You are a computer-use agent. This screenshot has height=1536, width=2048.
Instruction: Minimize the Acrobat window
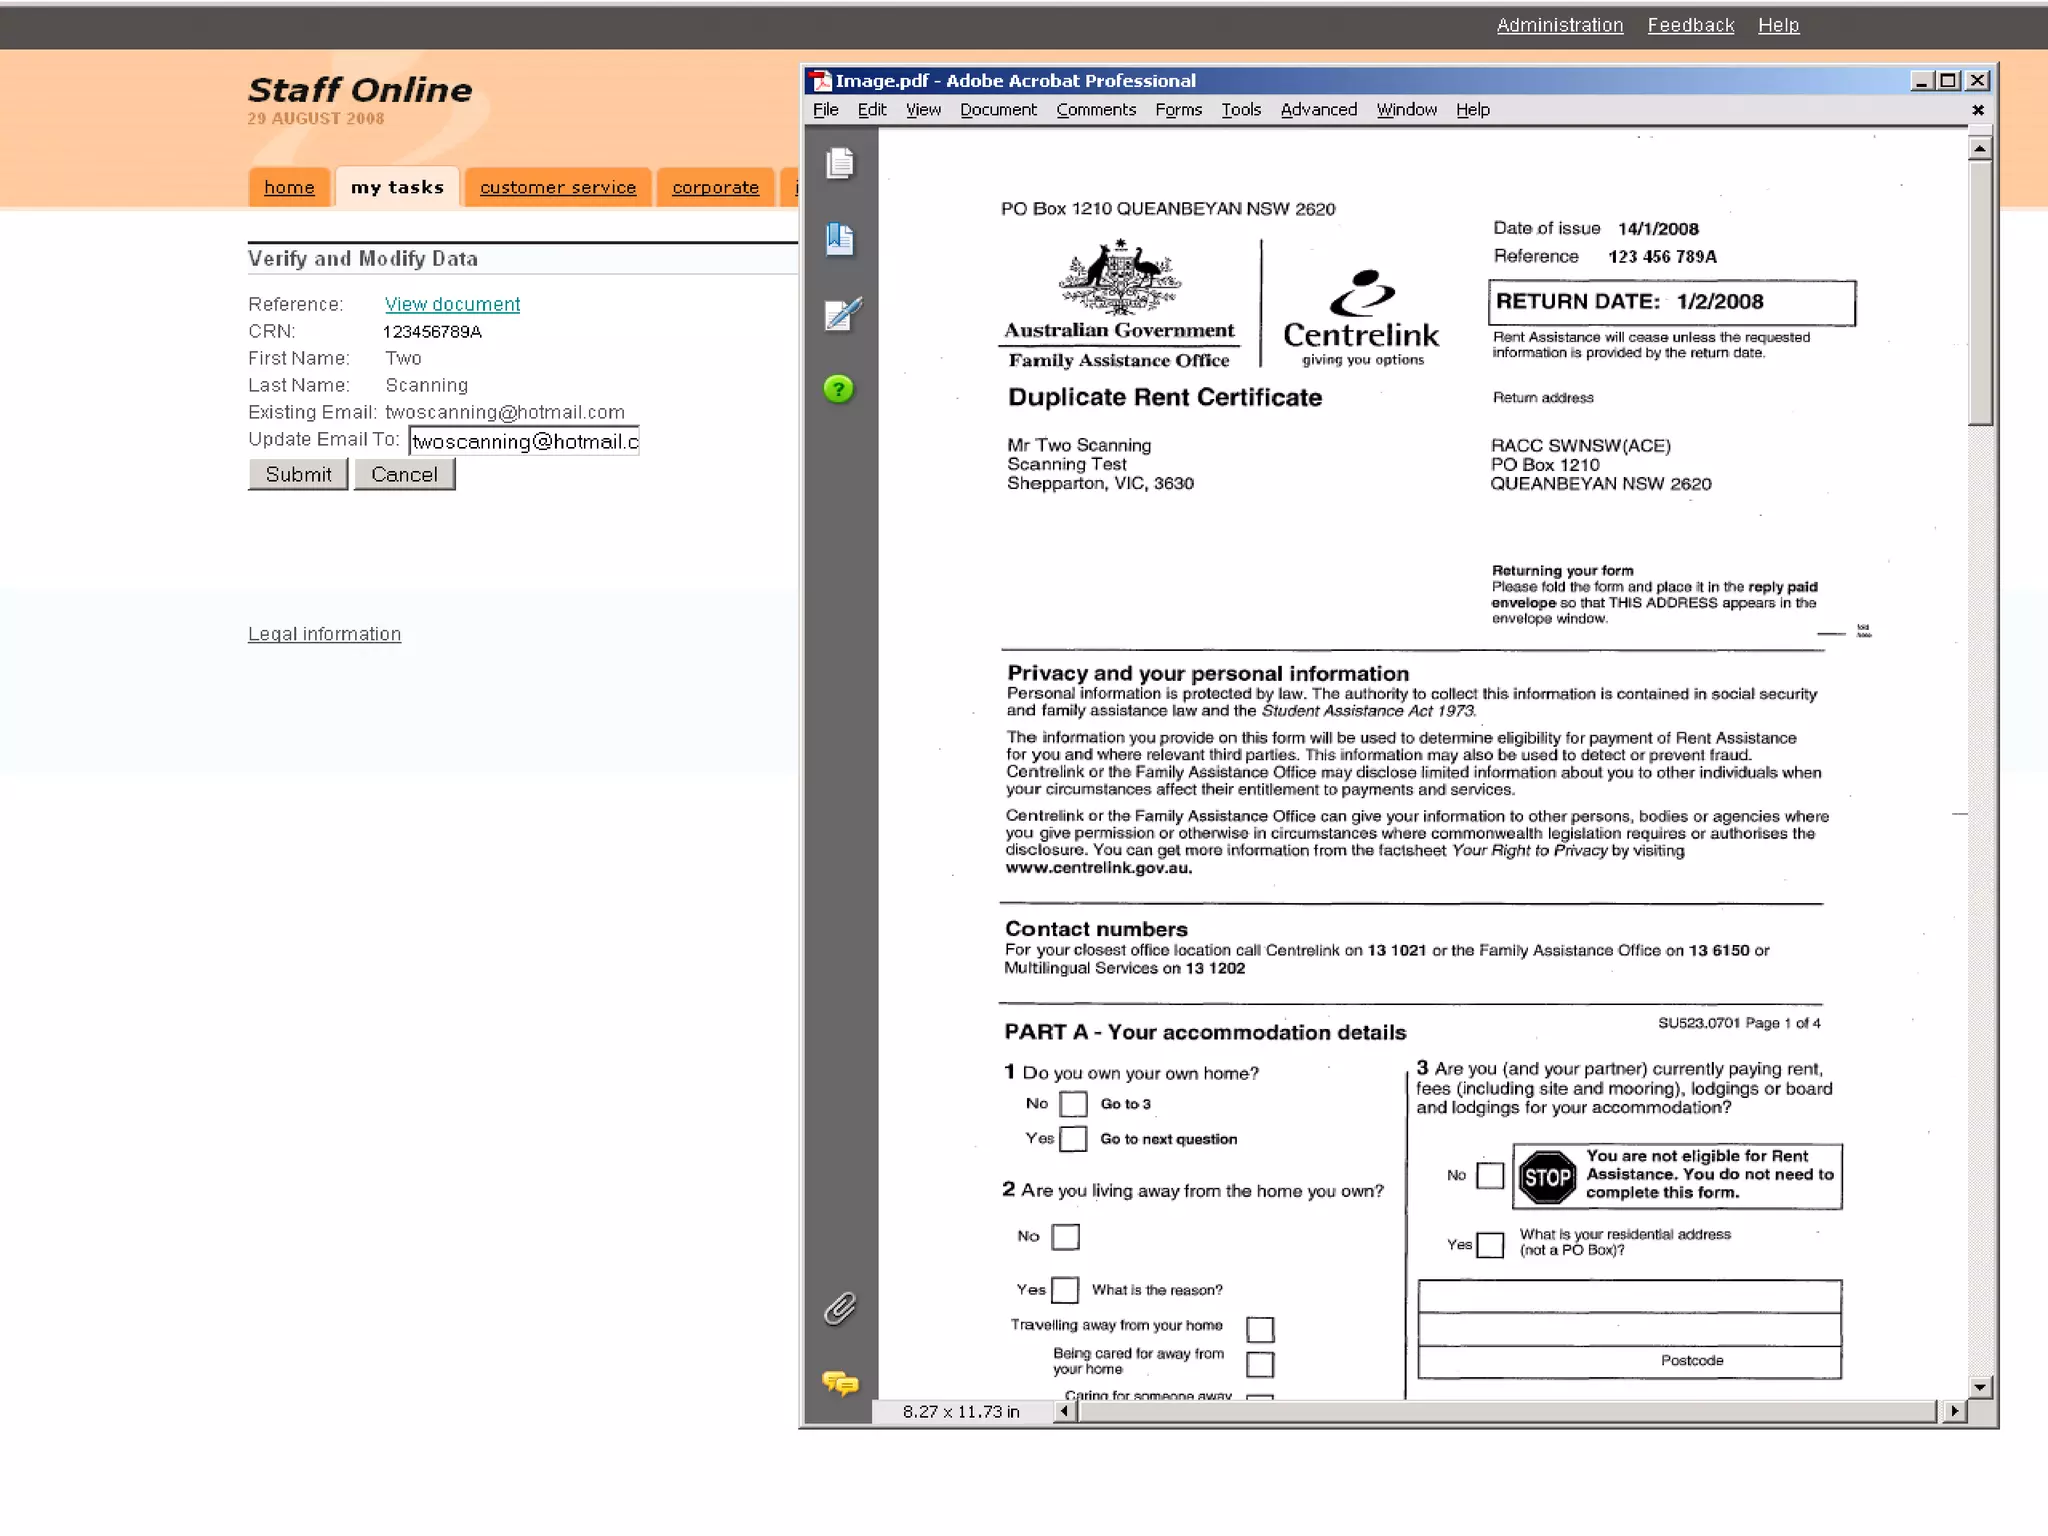(1922, 81)
